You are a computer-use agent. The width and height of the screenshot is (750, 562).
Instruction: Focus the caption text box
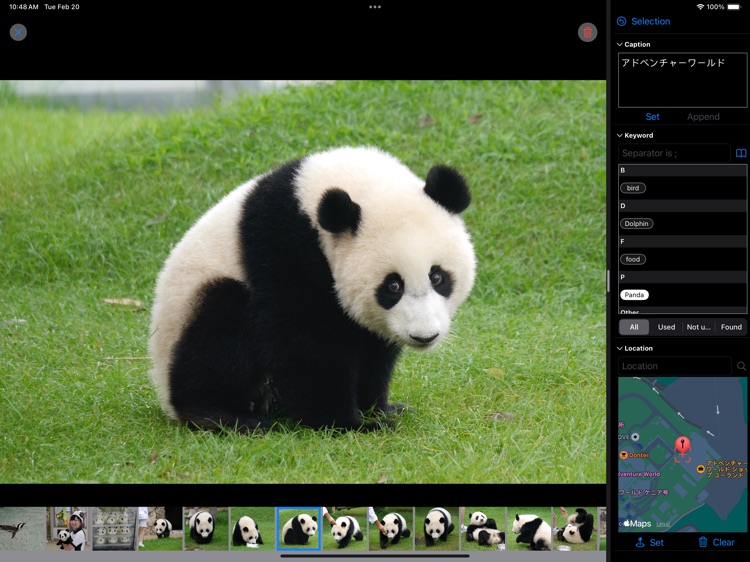(683, 80)
